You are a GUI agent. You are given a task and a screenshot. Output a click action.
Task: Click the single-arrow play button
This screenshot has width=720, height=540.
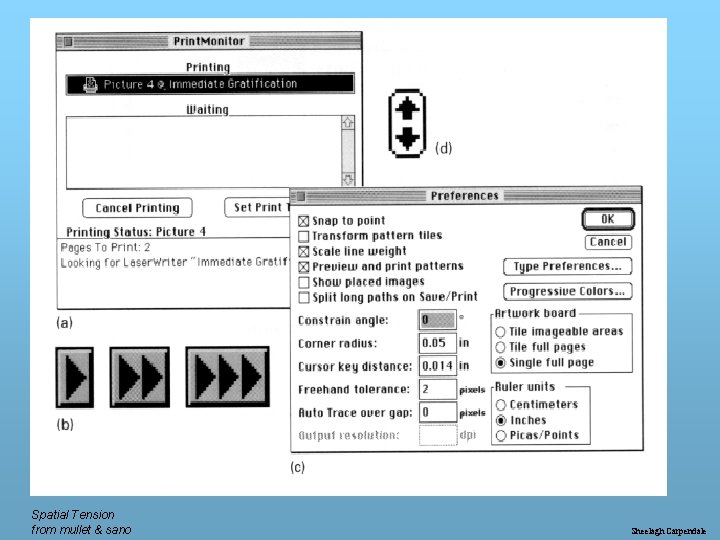tap(75, 377)
